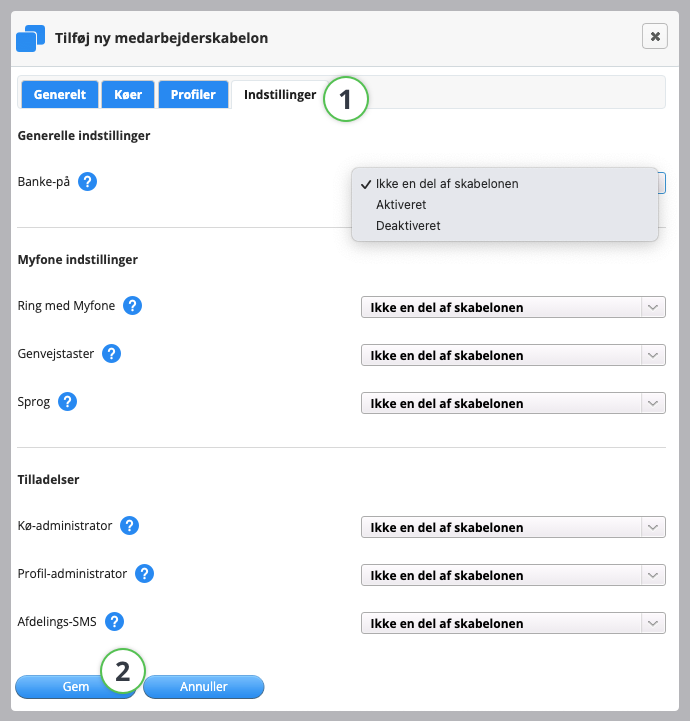Open the Profil-administrator dropdown
The image size is (690, 721).
[x=513, y=575]
